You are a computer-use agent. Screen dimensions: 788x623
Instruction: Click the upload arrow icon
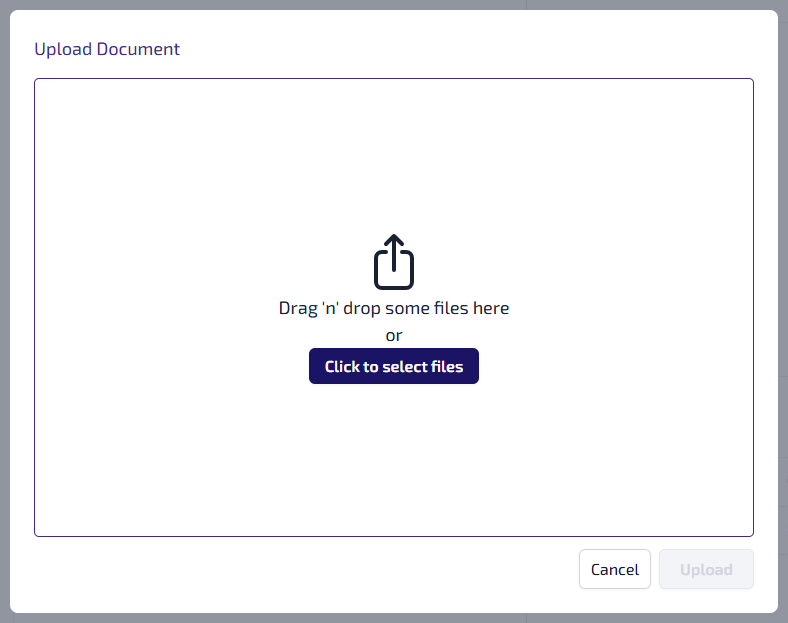click(394, 262)
